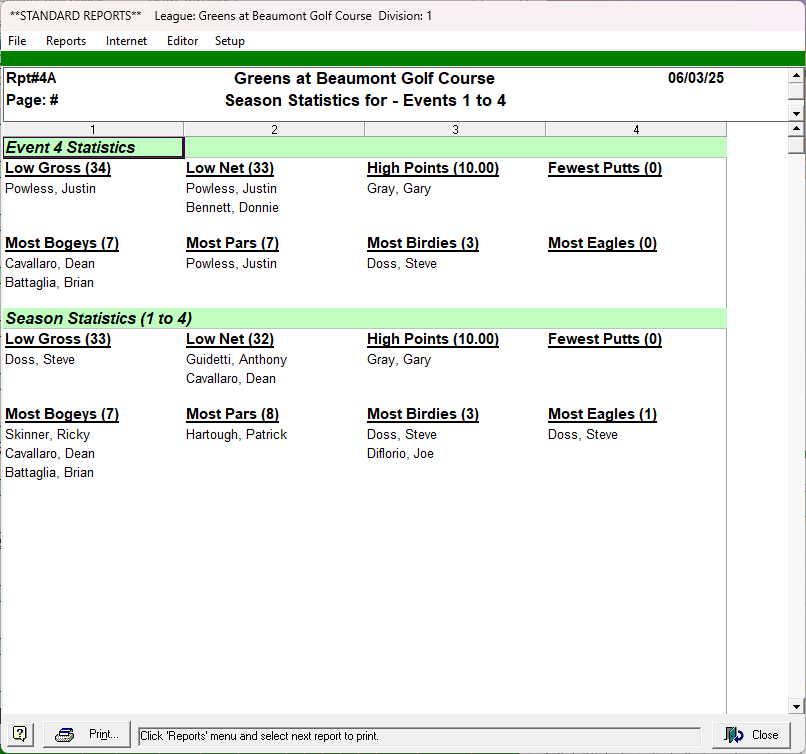This screenshot has height=754, width=806.
Task: Click the Most Eagles (1) heading
Action: click(602, 414)
